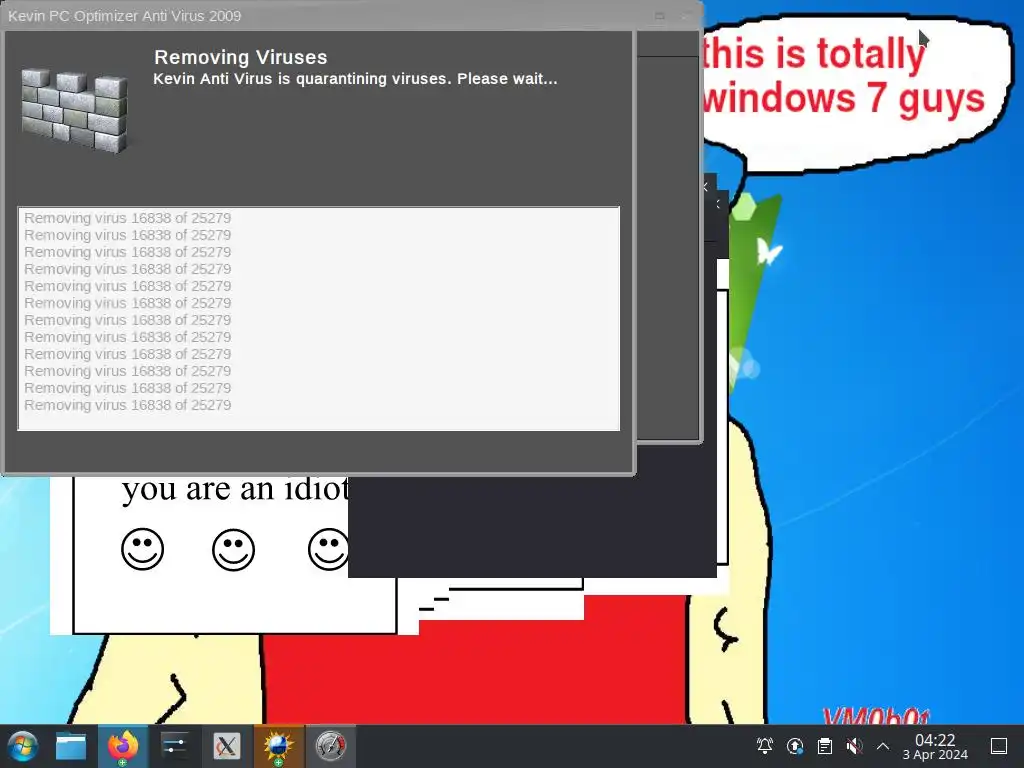Click the second smiley face
Viewport: 1024px width, 768px height.
point(233,549)
